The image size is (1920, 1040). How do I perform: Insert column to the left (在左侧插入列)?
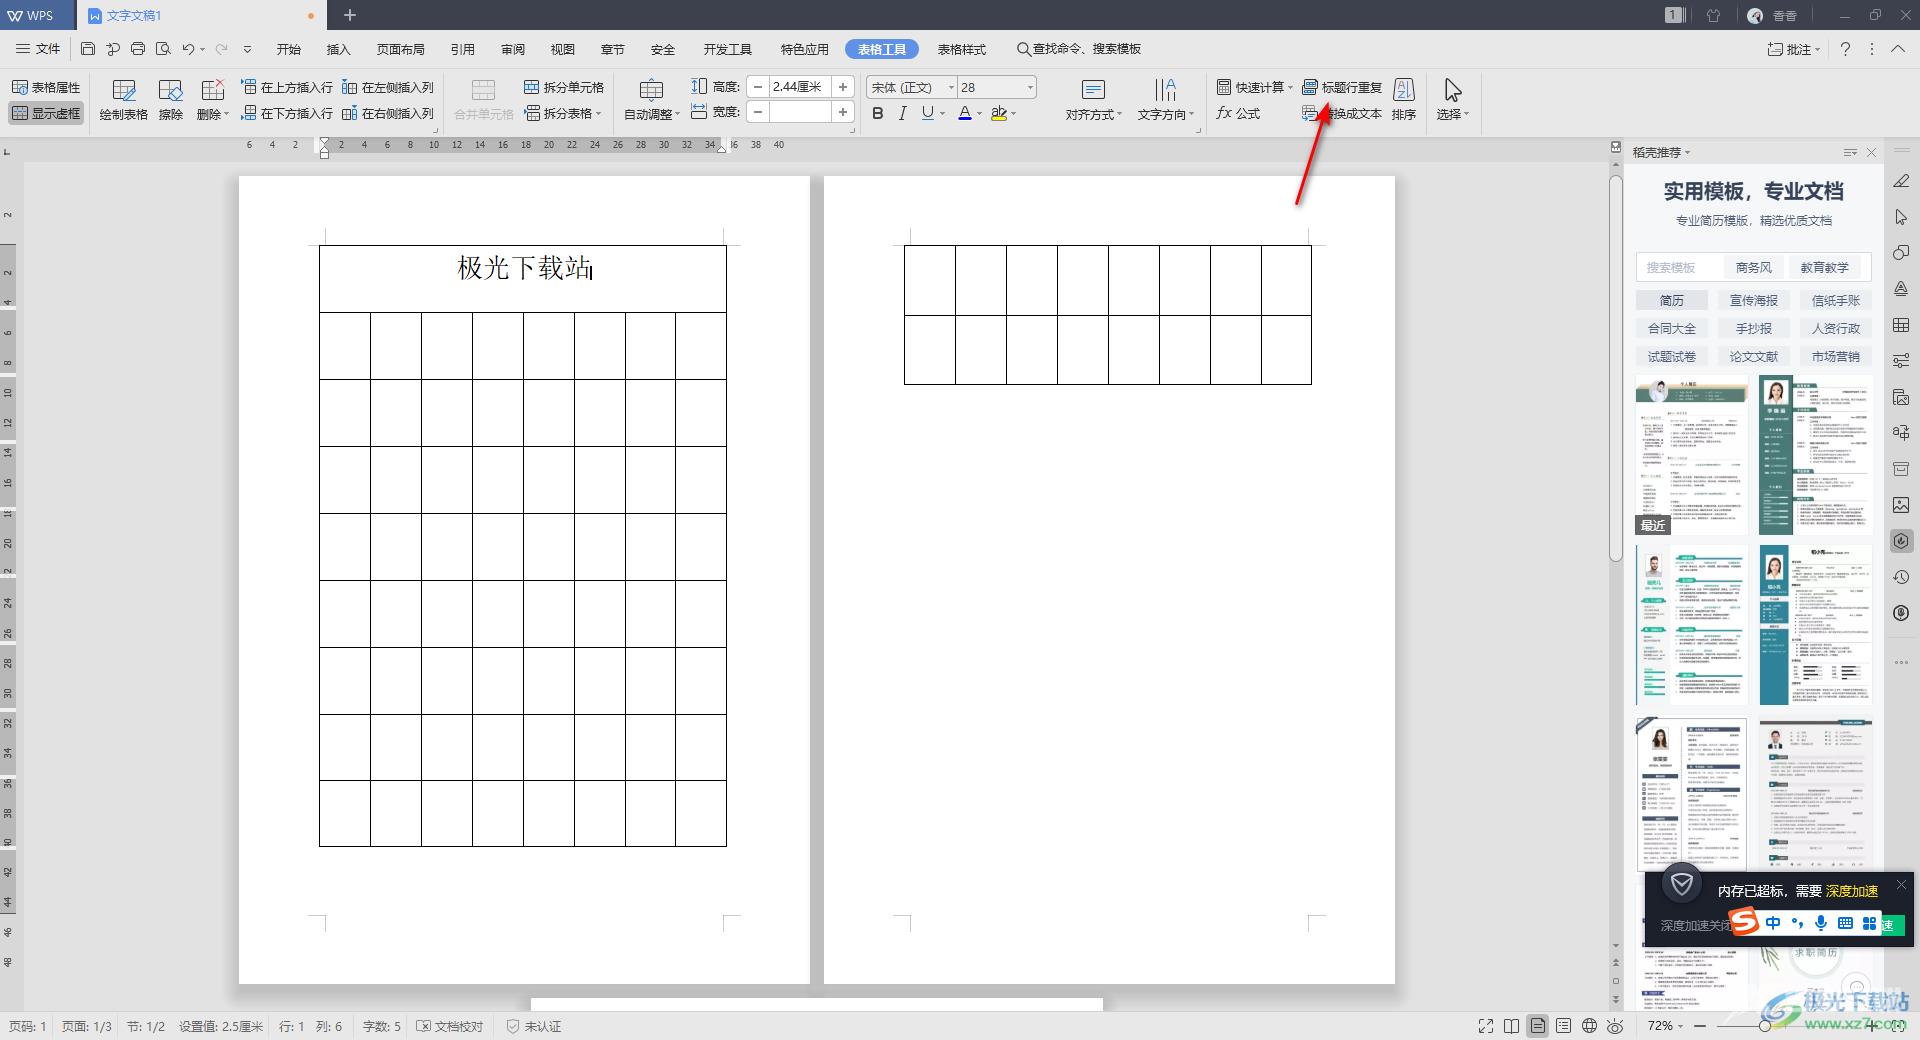click(x=388, y=87)
